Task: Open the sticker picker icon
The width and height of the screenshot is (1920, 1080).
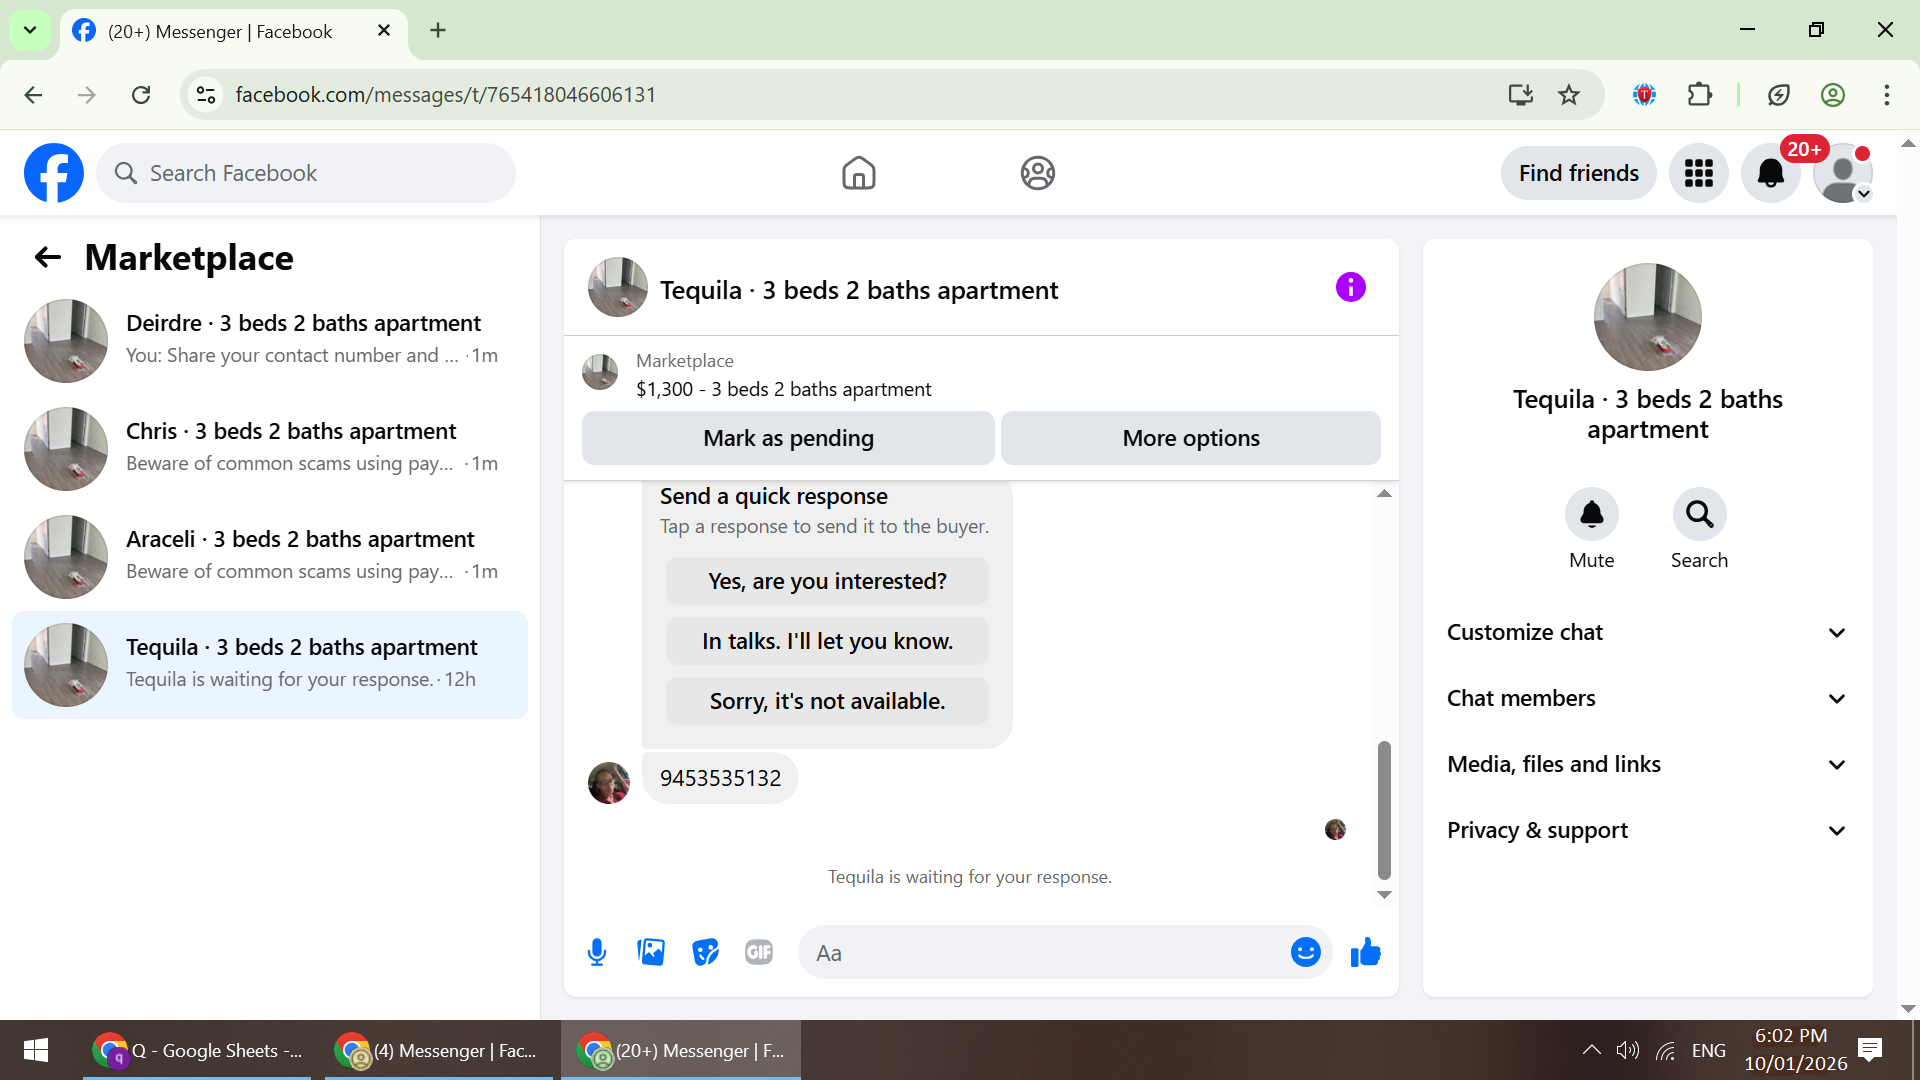Action: pyautogui.click(x=705, y=952)
